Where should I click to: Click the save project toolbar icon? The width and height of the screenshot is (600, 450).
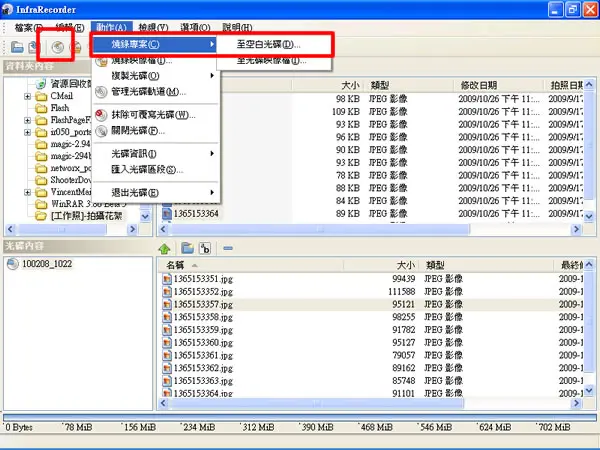[x=33, y=47]
